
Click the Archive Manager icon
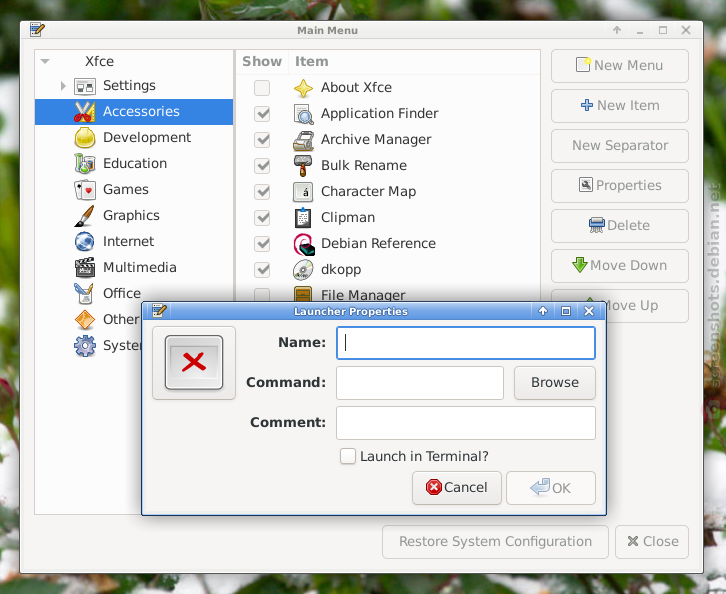tap(303, 140)
